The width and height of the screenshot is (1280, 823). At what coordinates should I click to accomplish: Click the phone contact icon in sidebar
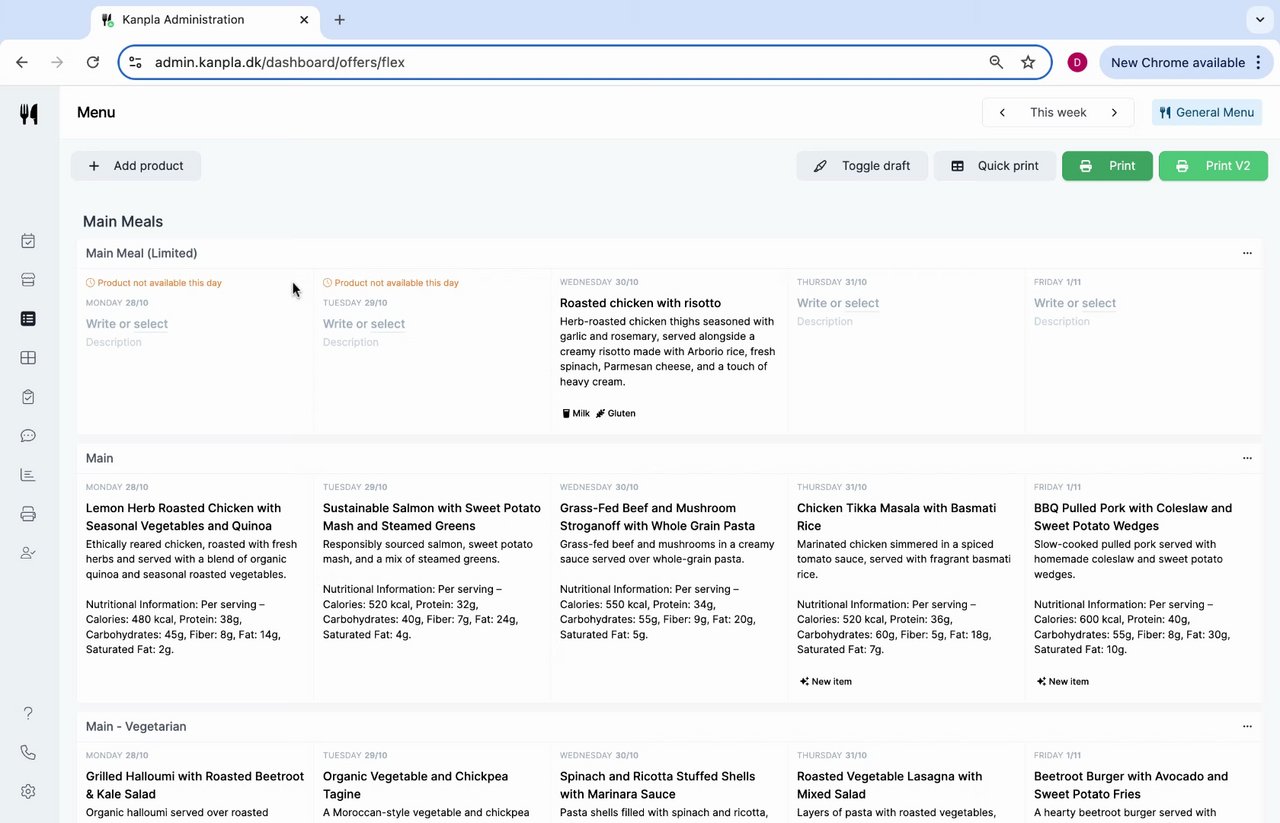[28, 752]
